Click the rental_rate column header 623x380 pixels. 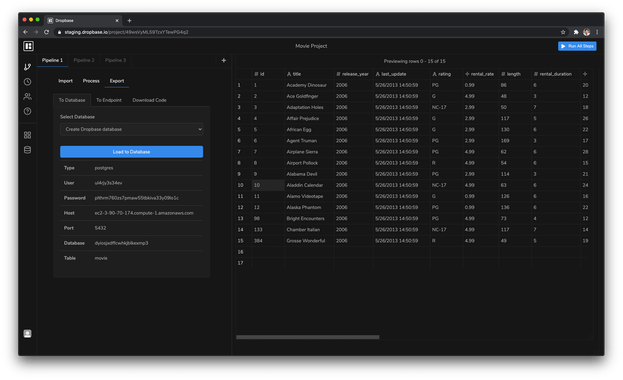point(480,74)
